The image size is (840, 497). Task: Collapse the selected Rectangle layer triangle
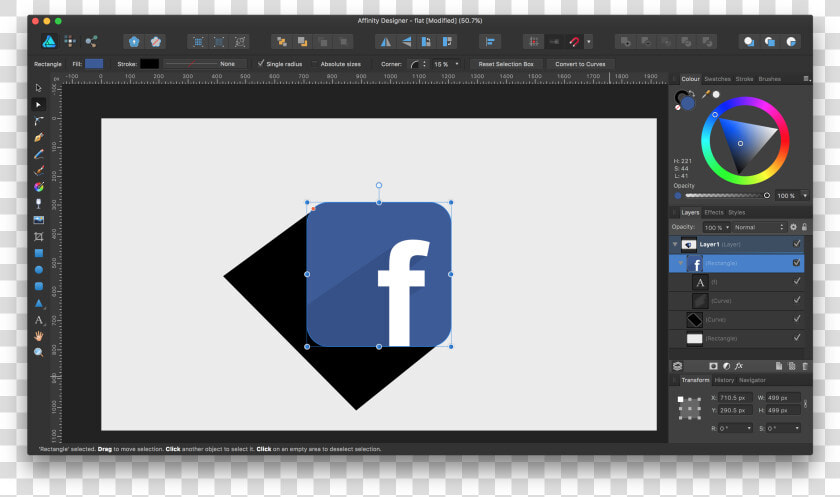[x=681, y=263]
